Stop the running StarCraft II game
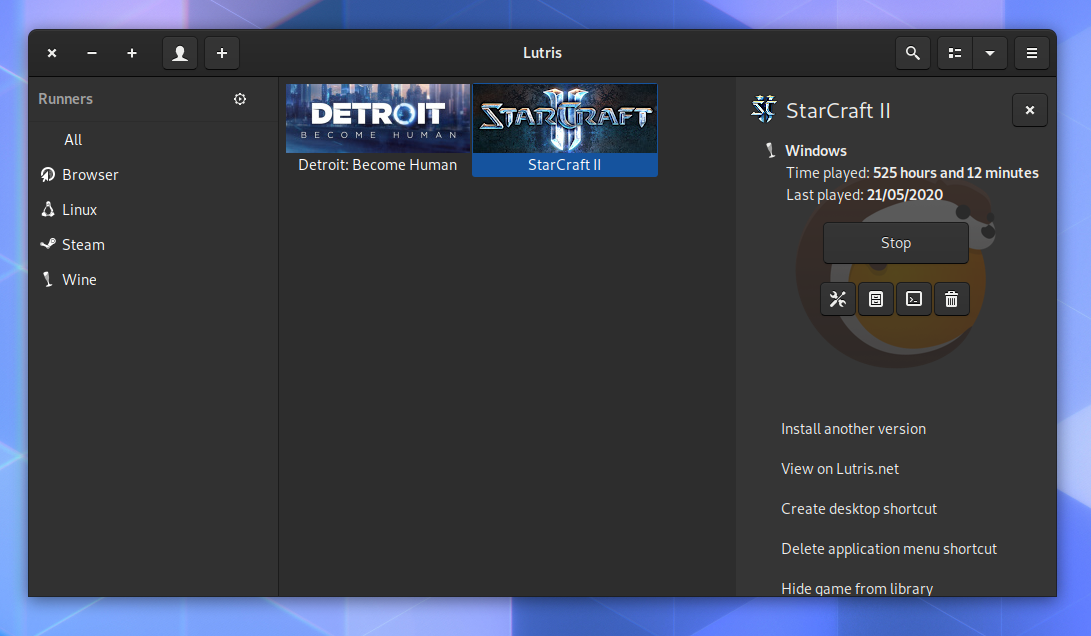1091x636 pixels. [895, 243]
